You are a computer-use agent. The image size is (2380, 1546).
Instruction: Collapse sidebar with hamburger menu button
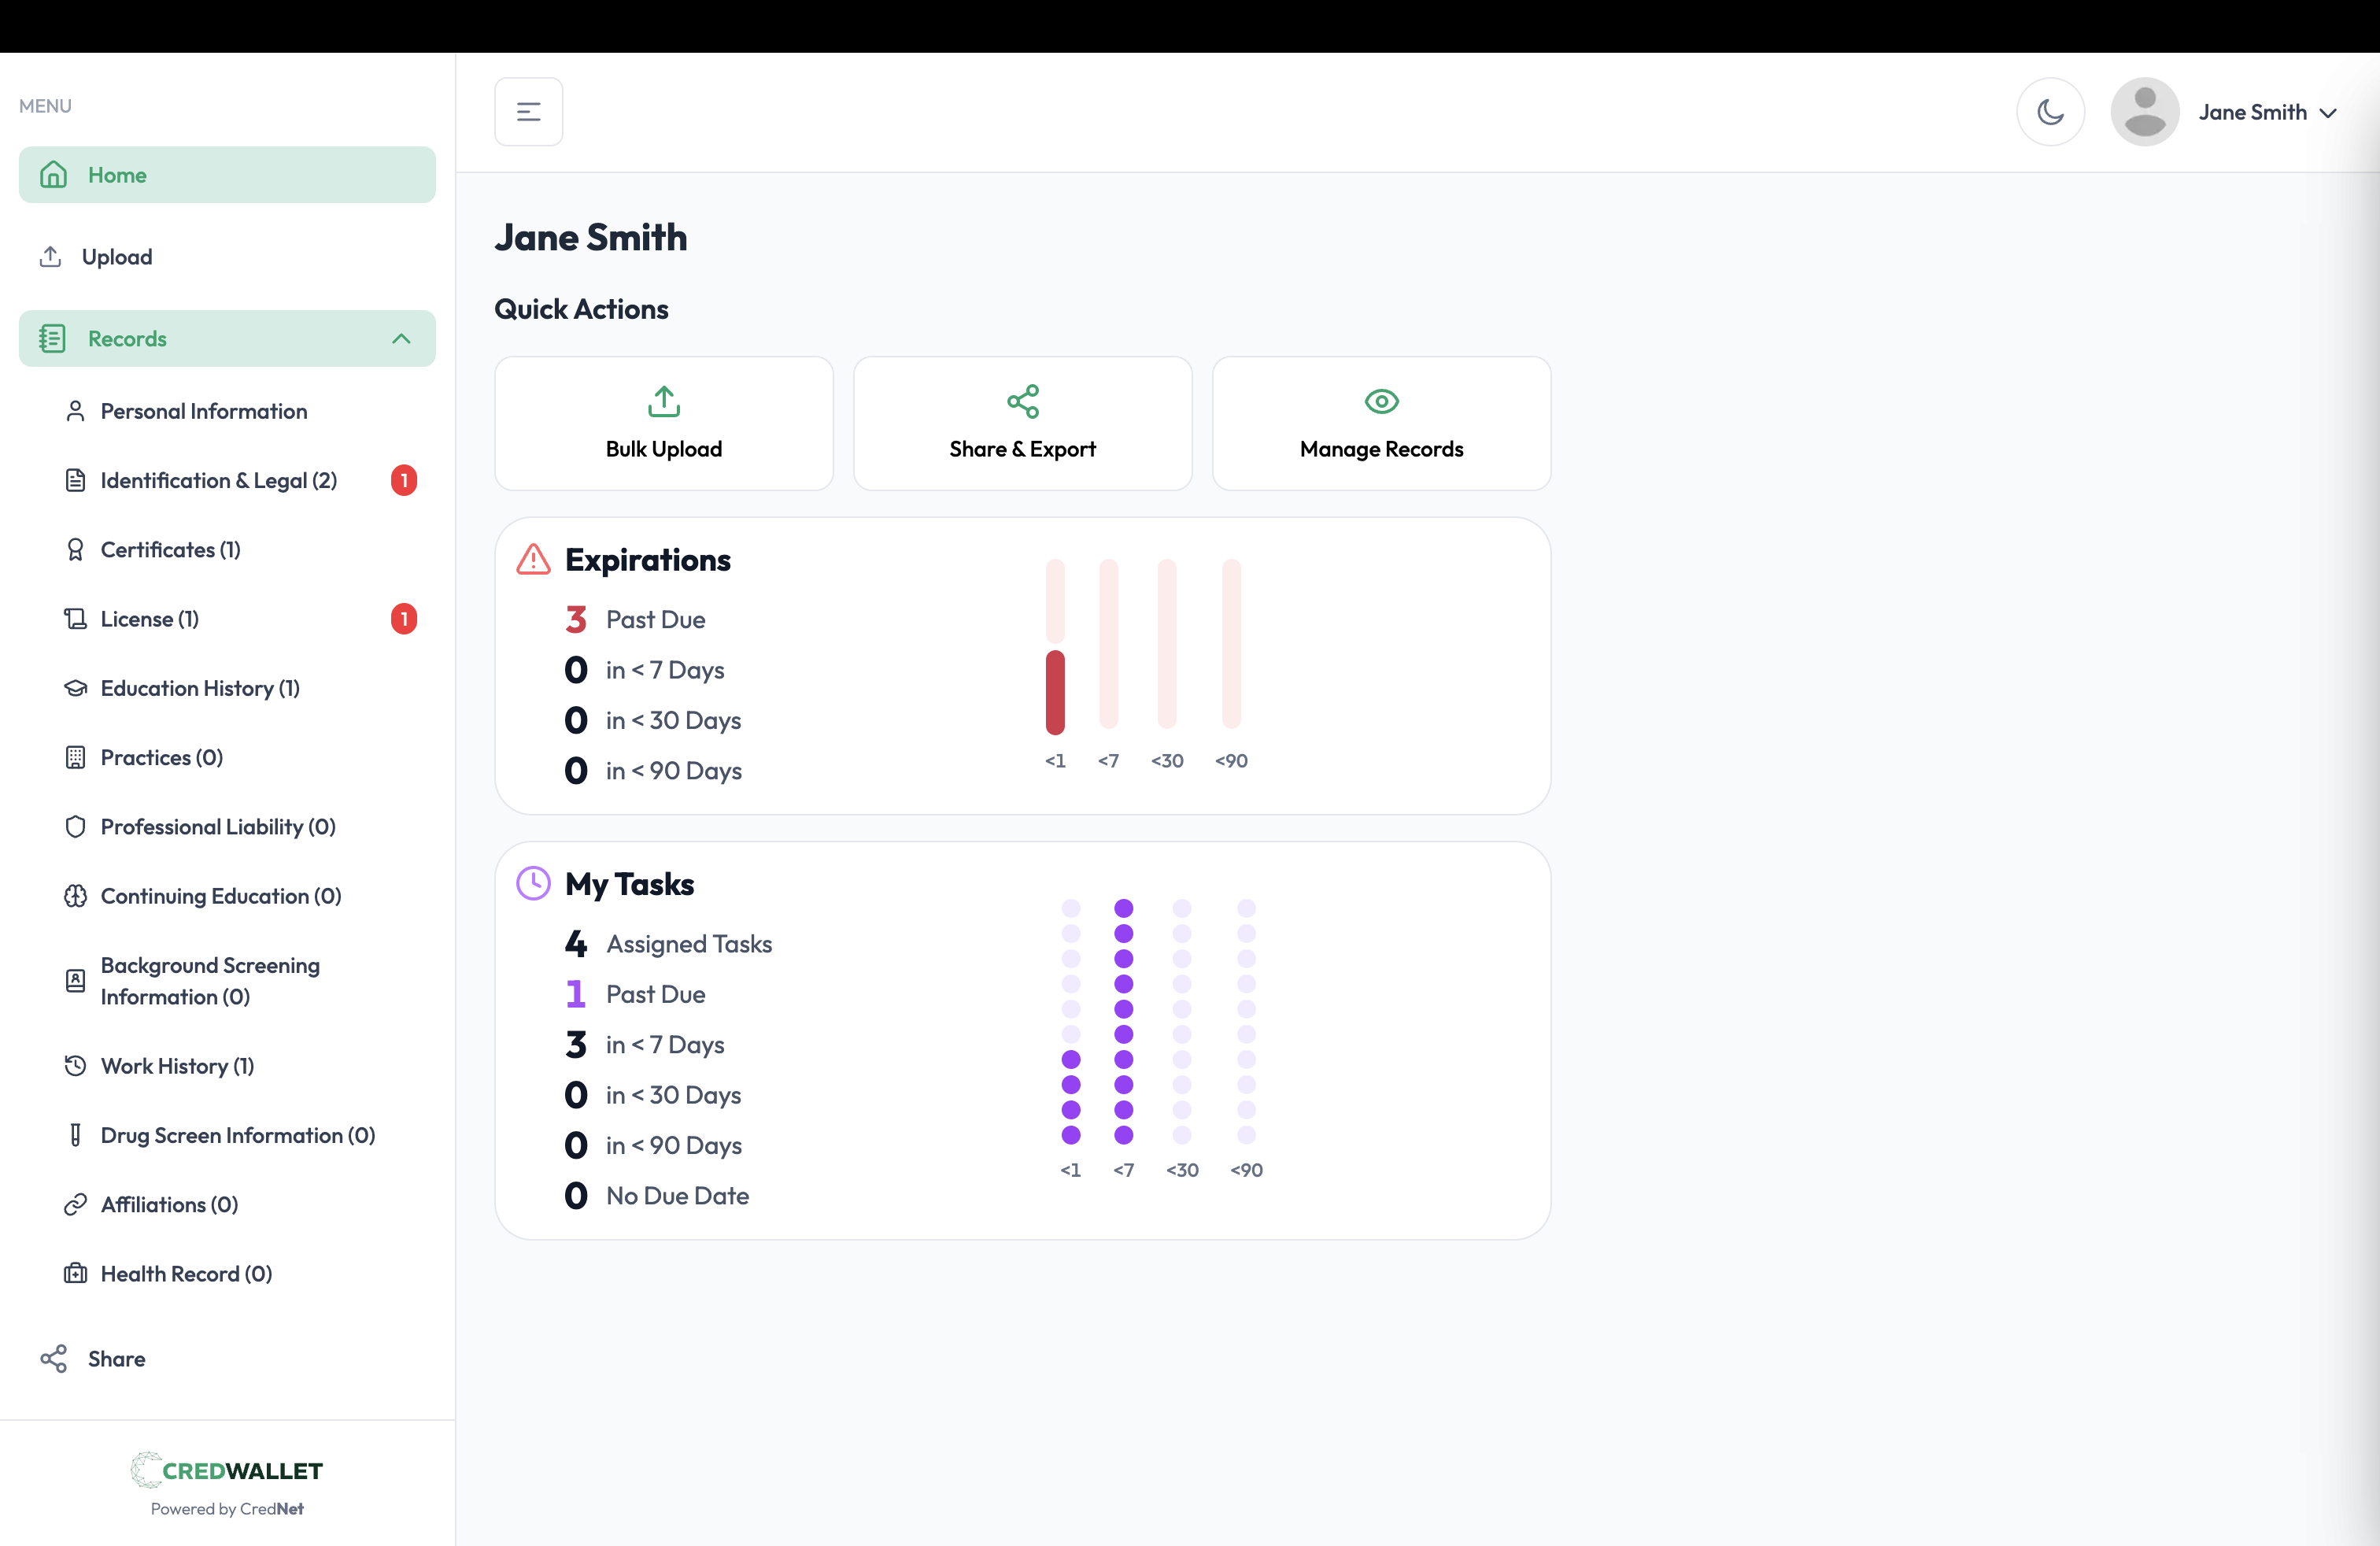[x=528, y=112]
